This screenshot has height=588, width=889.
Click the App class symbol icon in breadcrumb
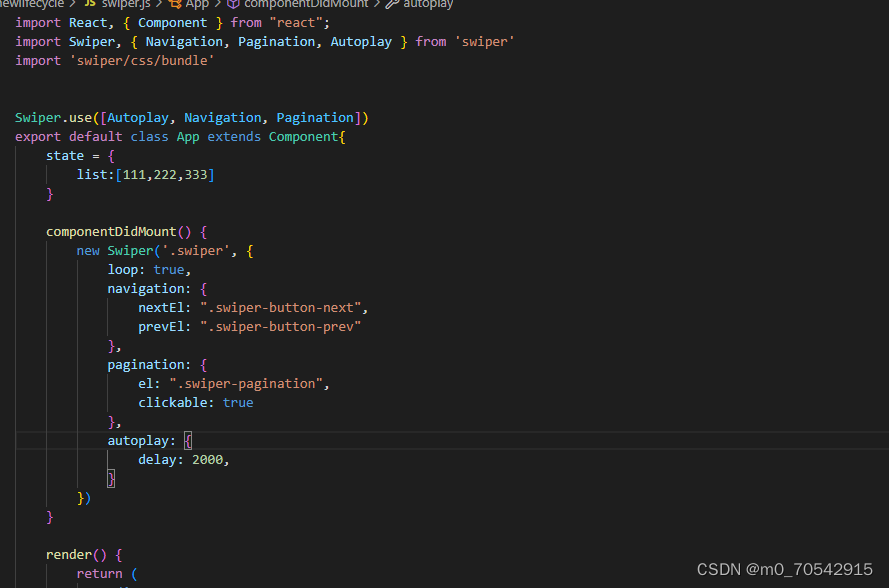pyautogui.click(x=177, y=5)
